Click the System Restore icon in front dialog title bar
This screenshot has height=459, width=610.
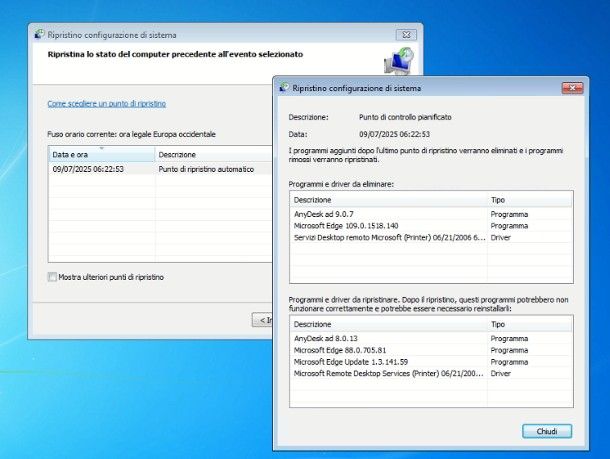click(284, 88)
